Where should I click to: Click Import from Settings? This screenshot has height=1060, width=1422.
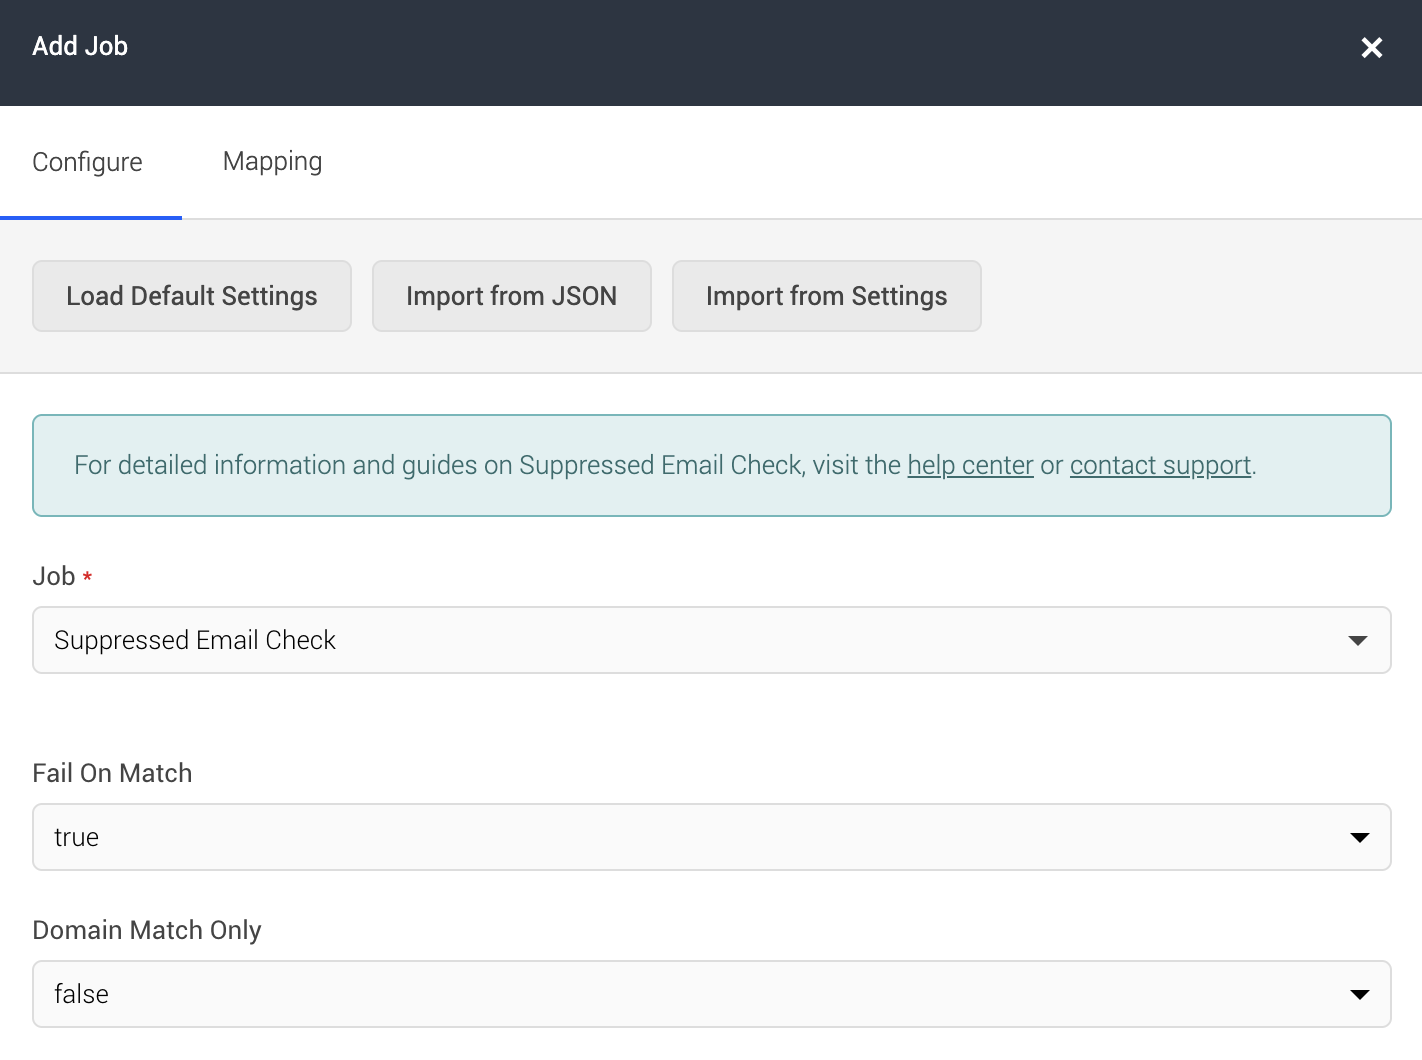[826, 296]
